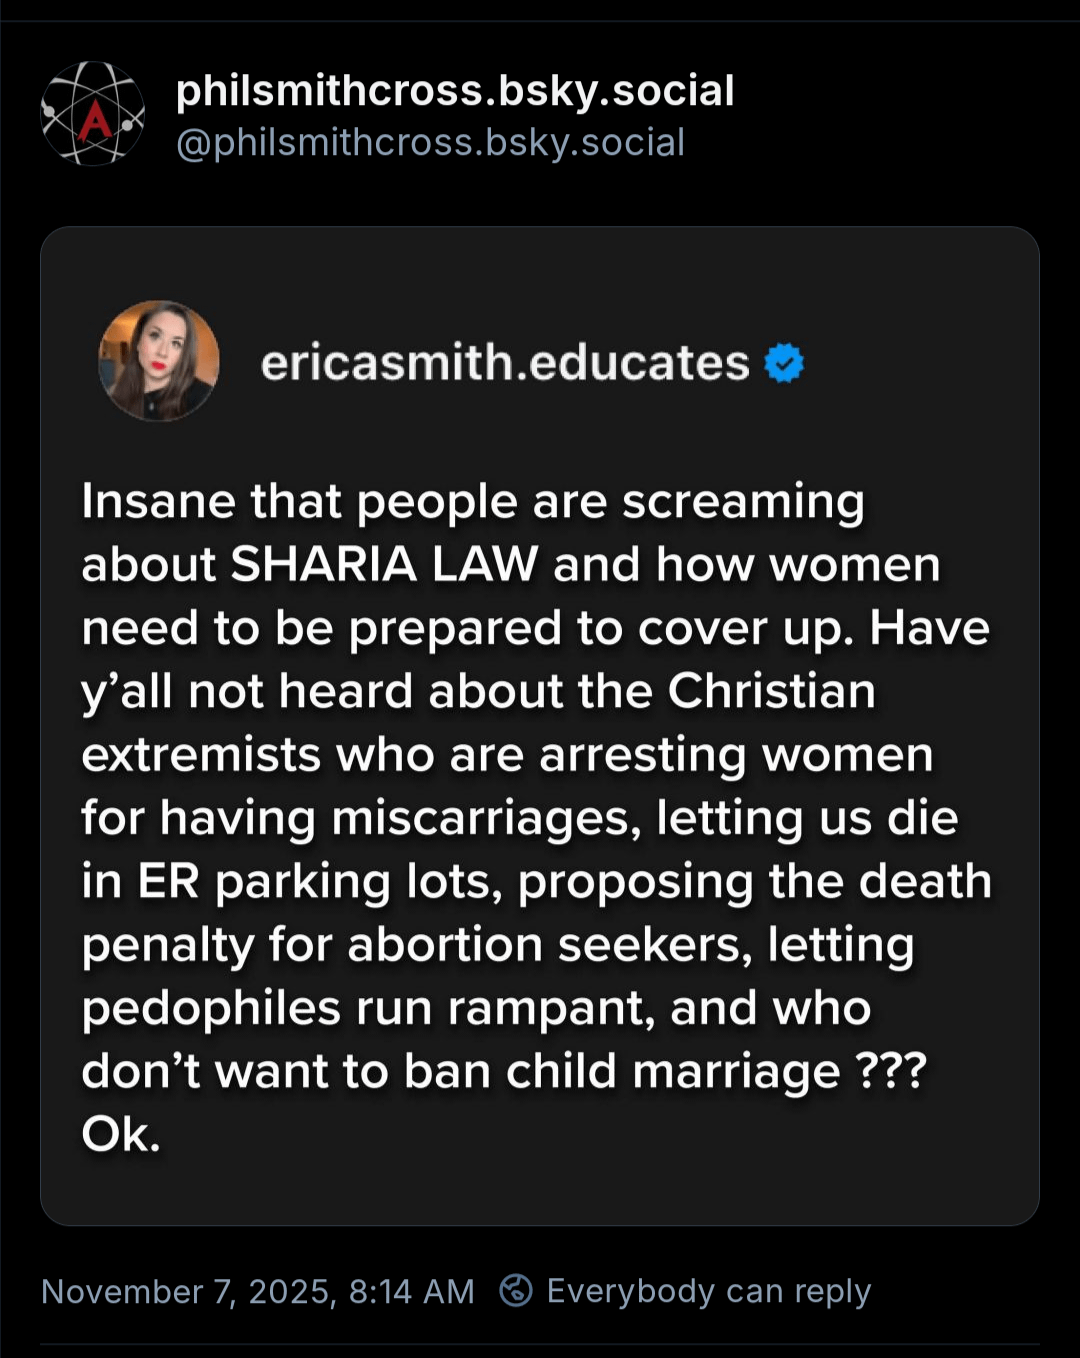Viewport: 1080px width, 1358px height.
Task: Click the words "SHARIA LAW" in the post
Action: (385, 565)
